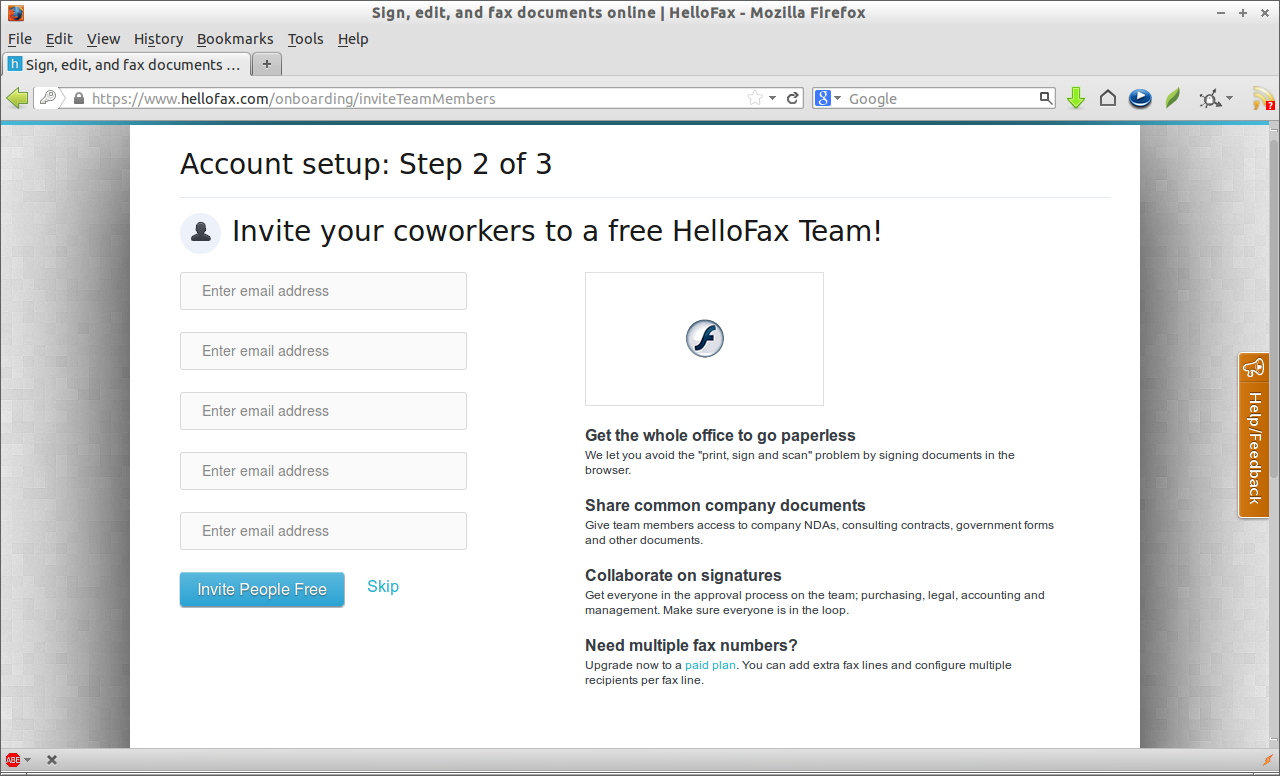Activate the Flash plugin placeholder
Viewport: 1280px width, 776px height.
[704, 339]
